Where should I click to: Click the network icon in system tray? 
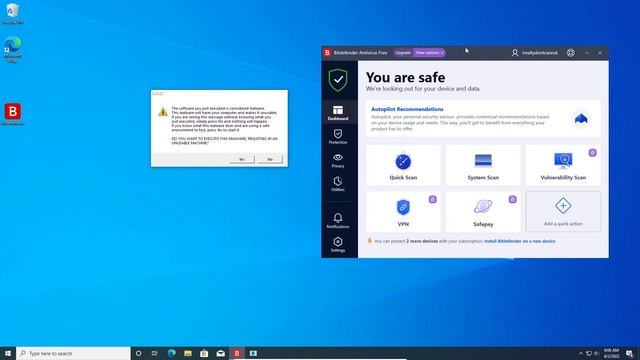pyautogui.click(x=589, y=353)
